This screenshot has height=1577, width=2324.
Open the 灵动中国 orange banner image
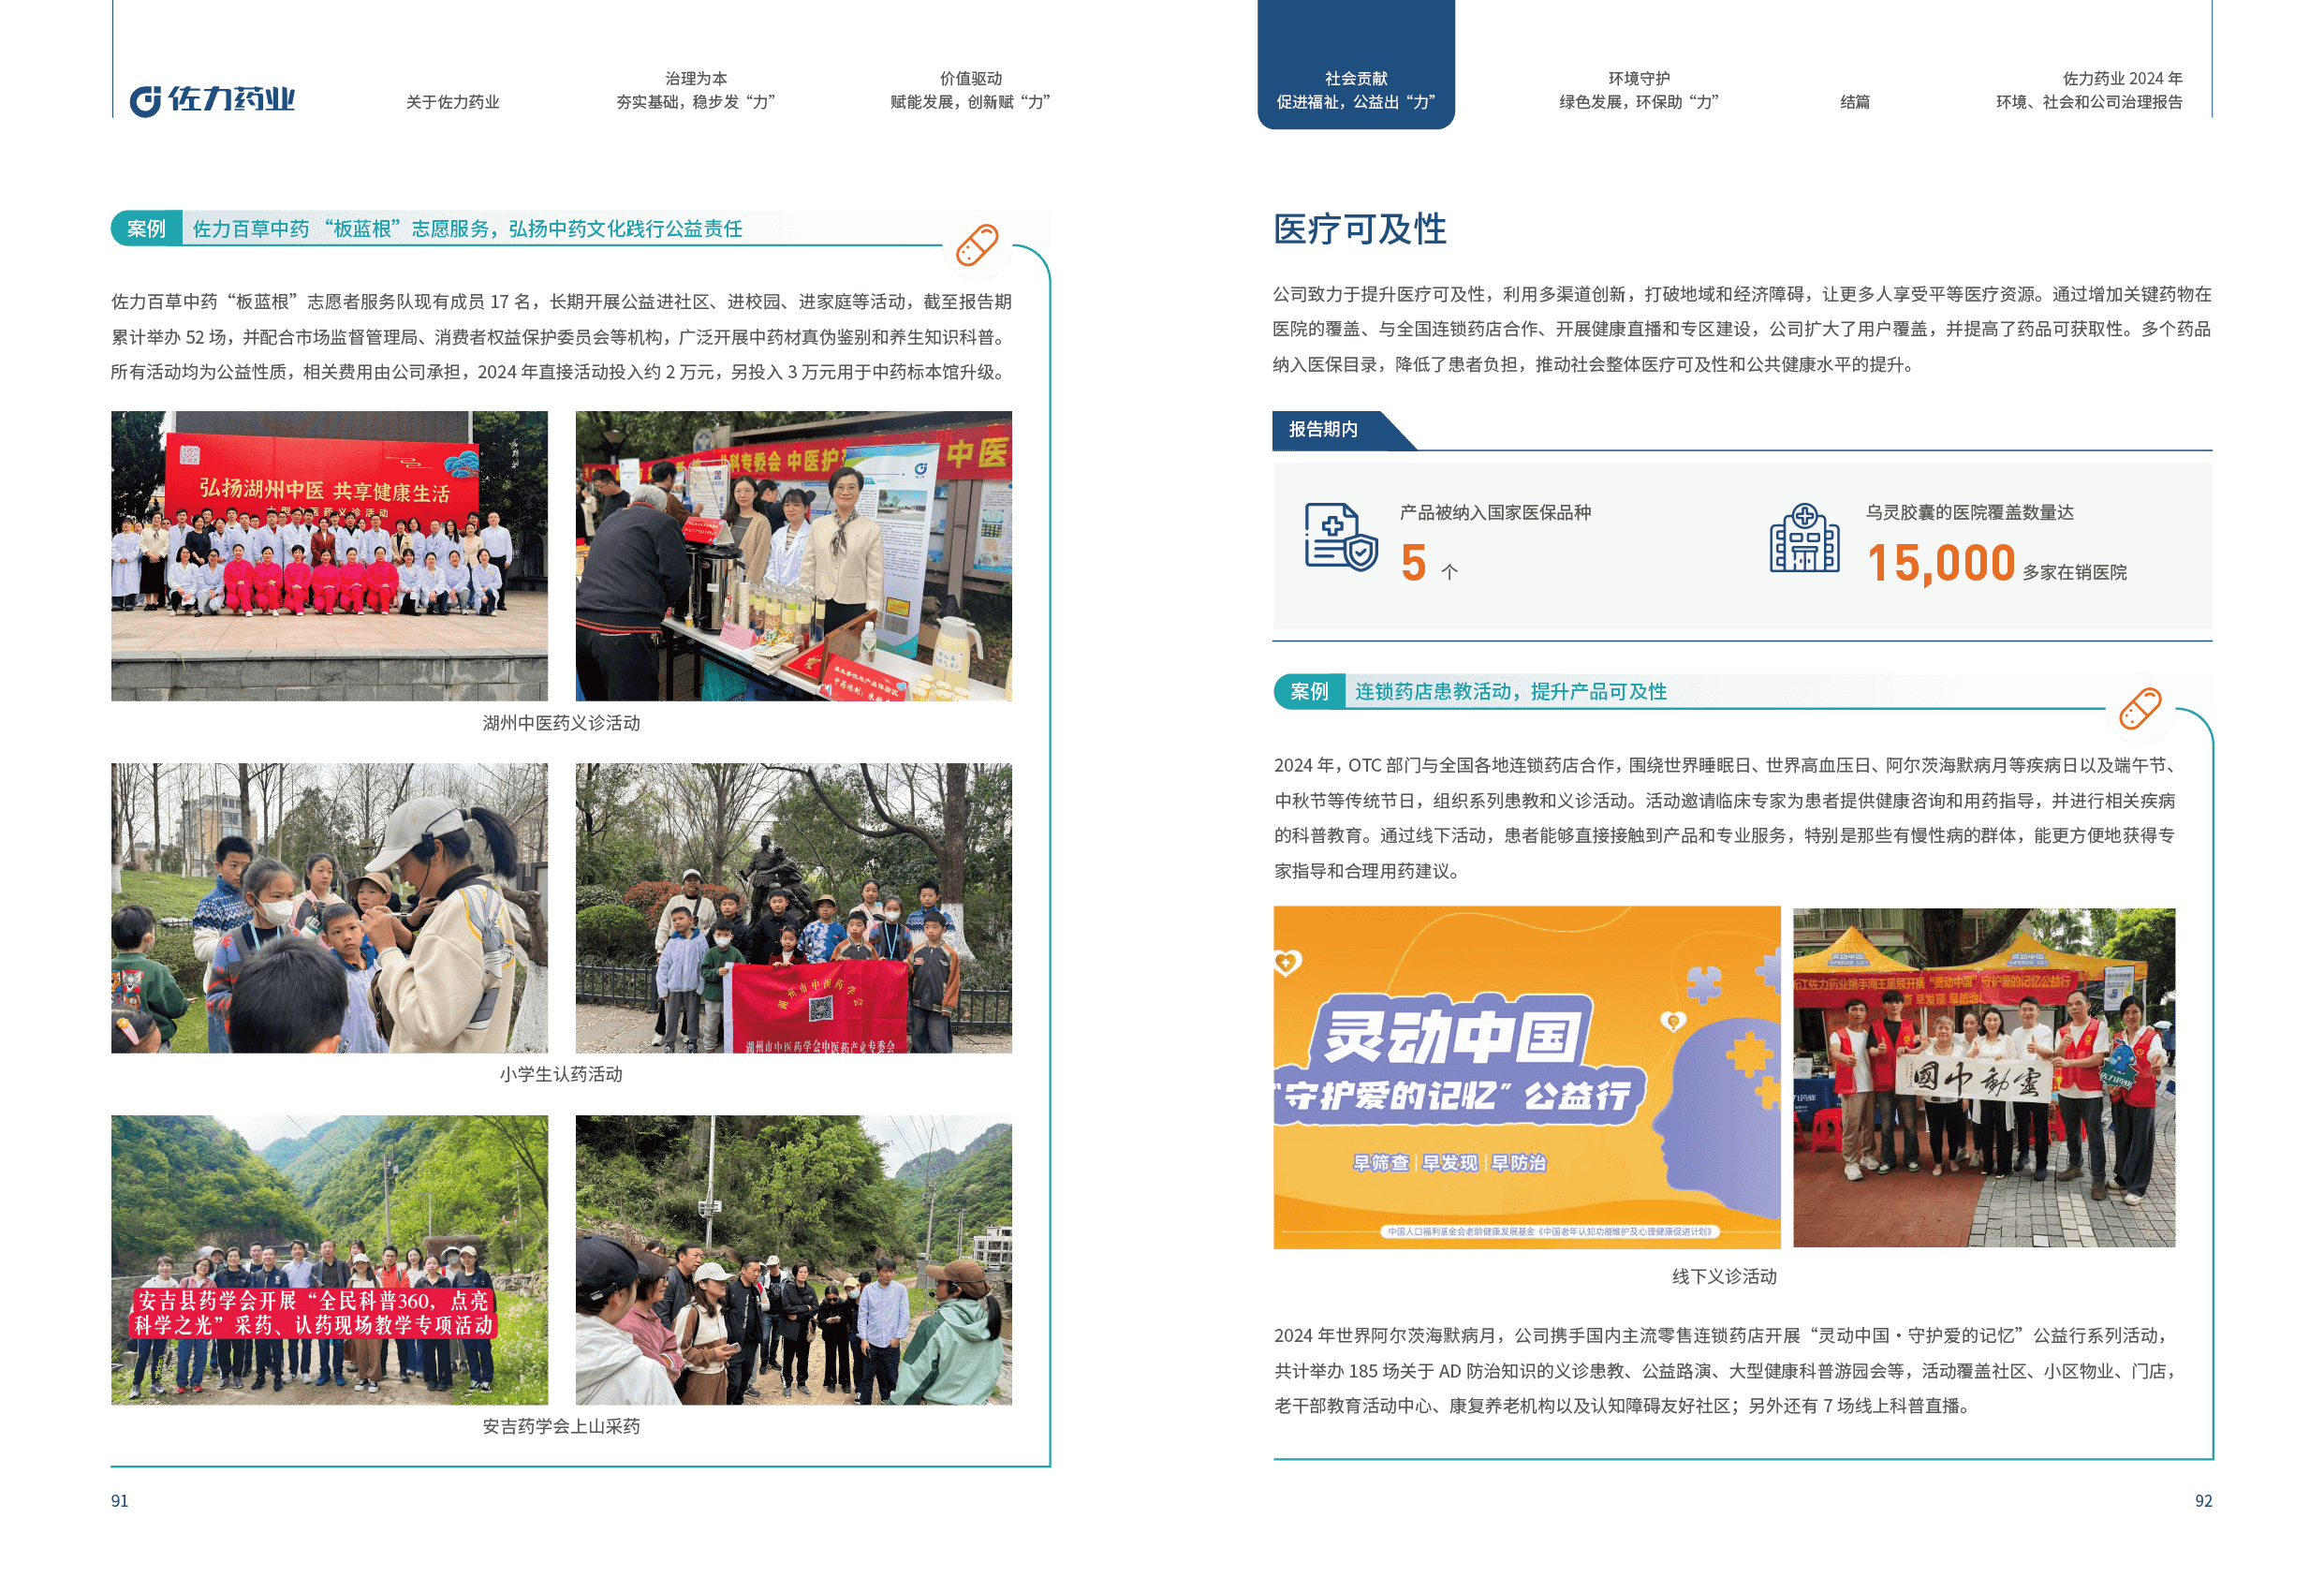click(1526, 1077)
